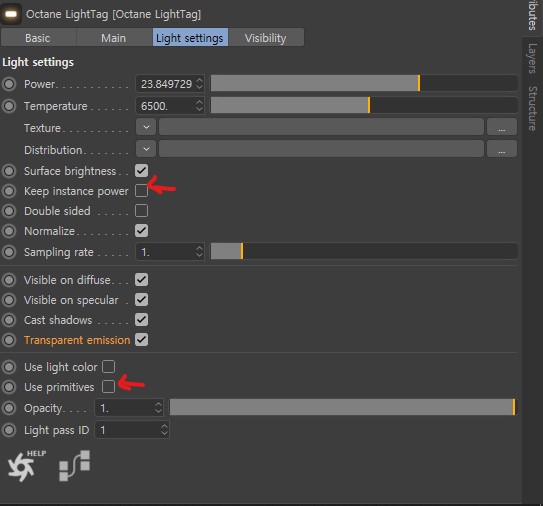Select the Light settings tab
This screenshot has width=543, height=506.
(x=190, y=37)
